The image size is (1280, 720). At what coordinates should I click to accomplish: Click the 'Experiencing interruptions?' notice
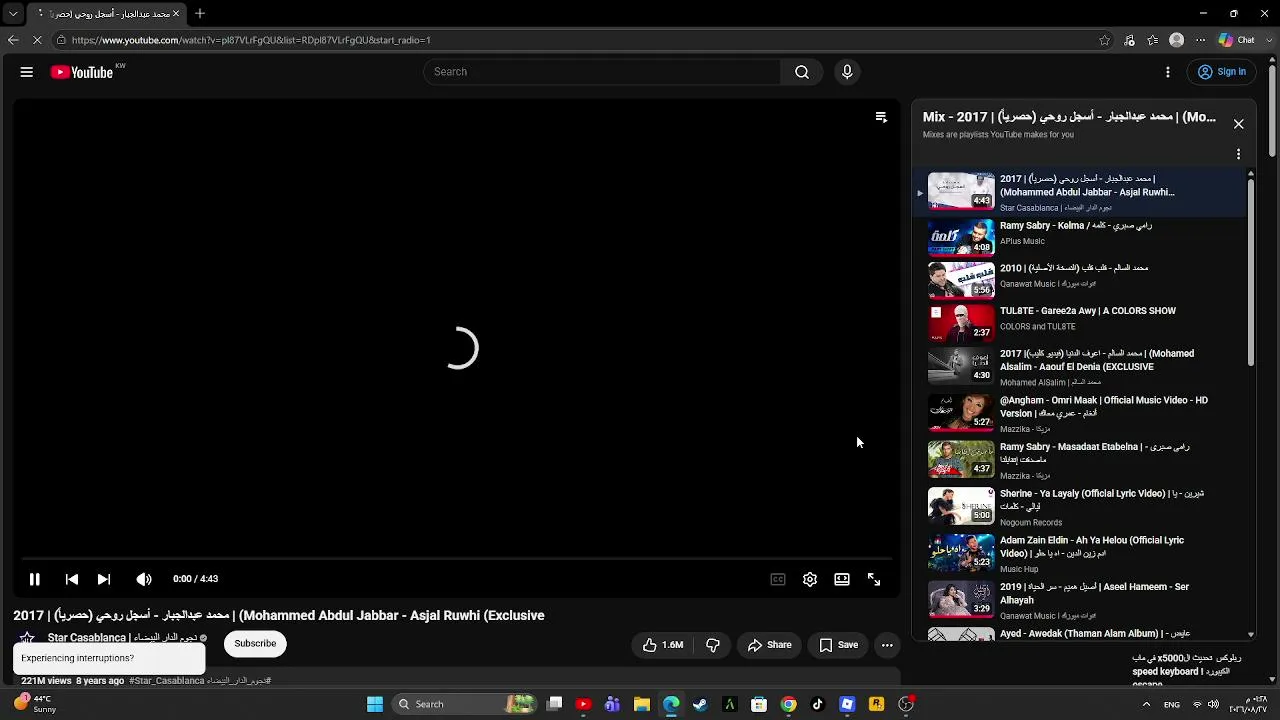pyautogui.click(x=109, y=658)
